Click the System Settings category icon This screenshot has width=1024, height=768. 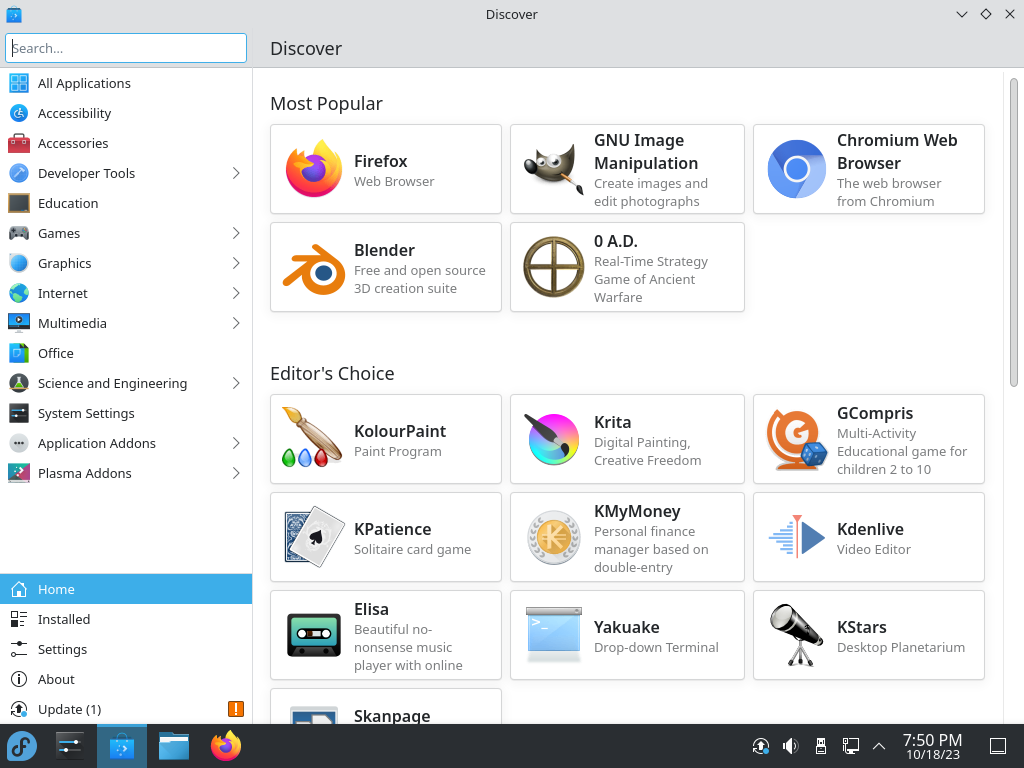(19, 413)
